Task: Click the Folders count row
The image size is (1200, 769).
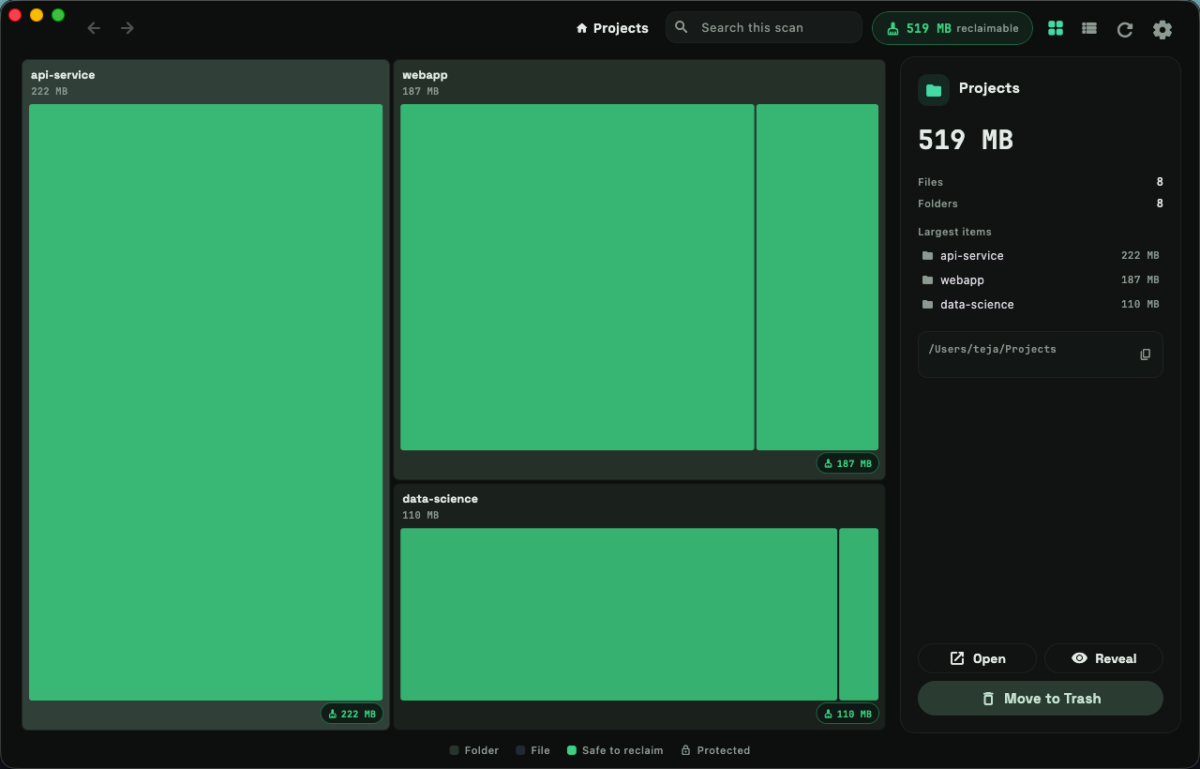Action: (1040, 203)
